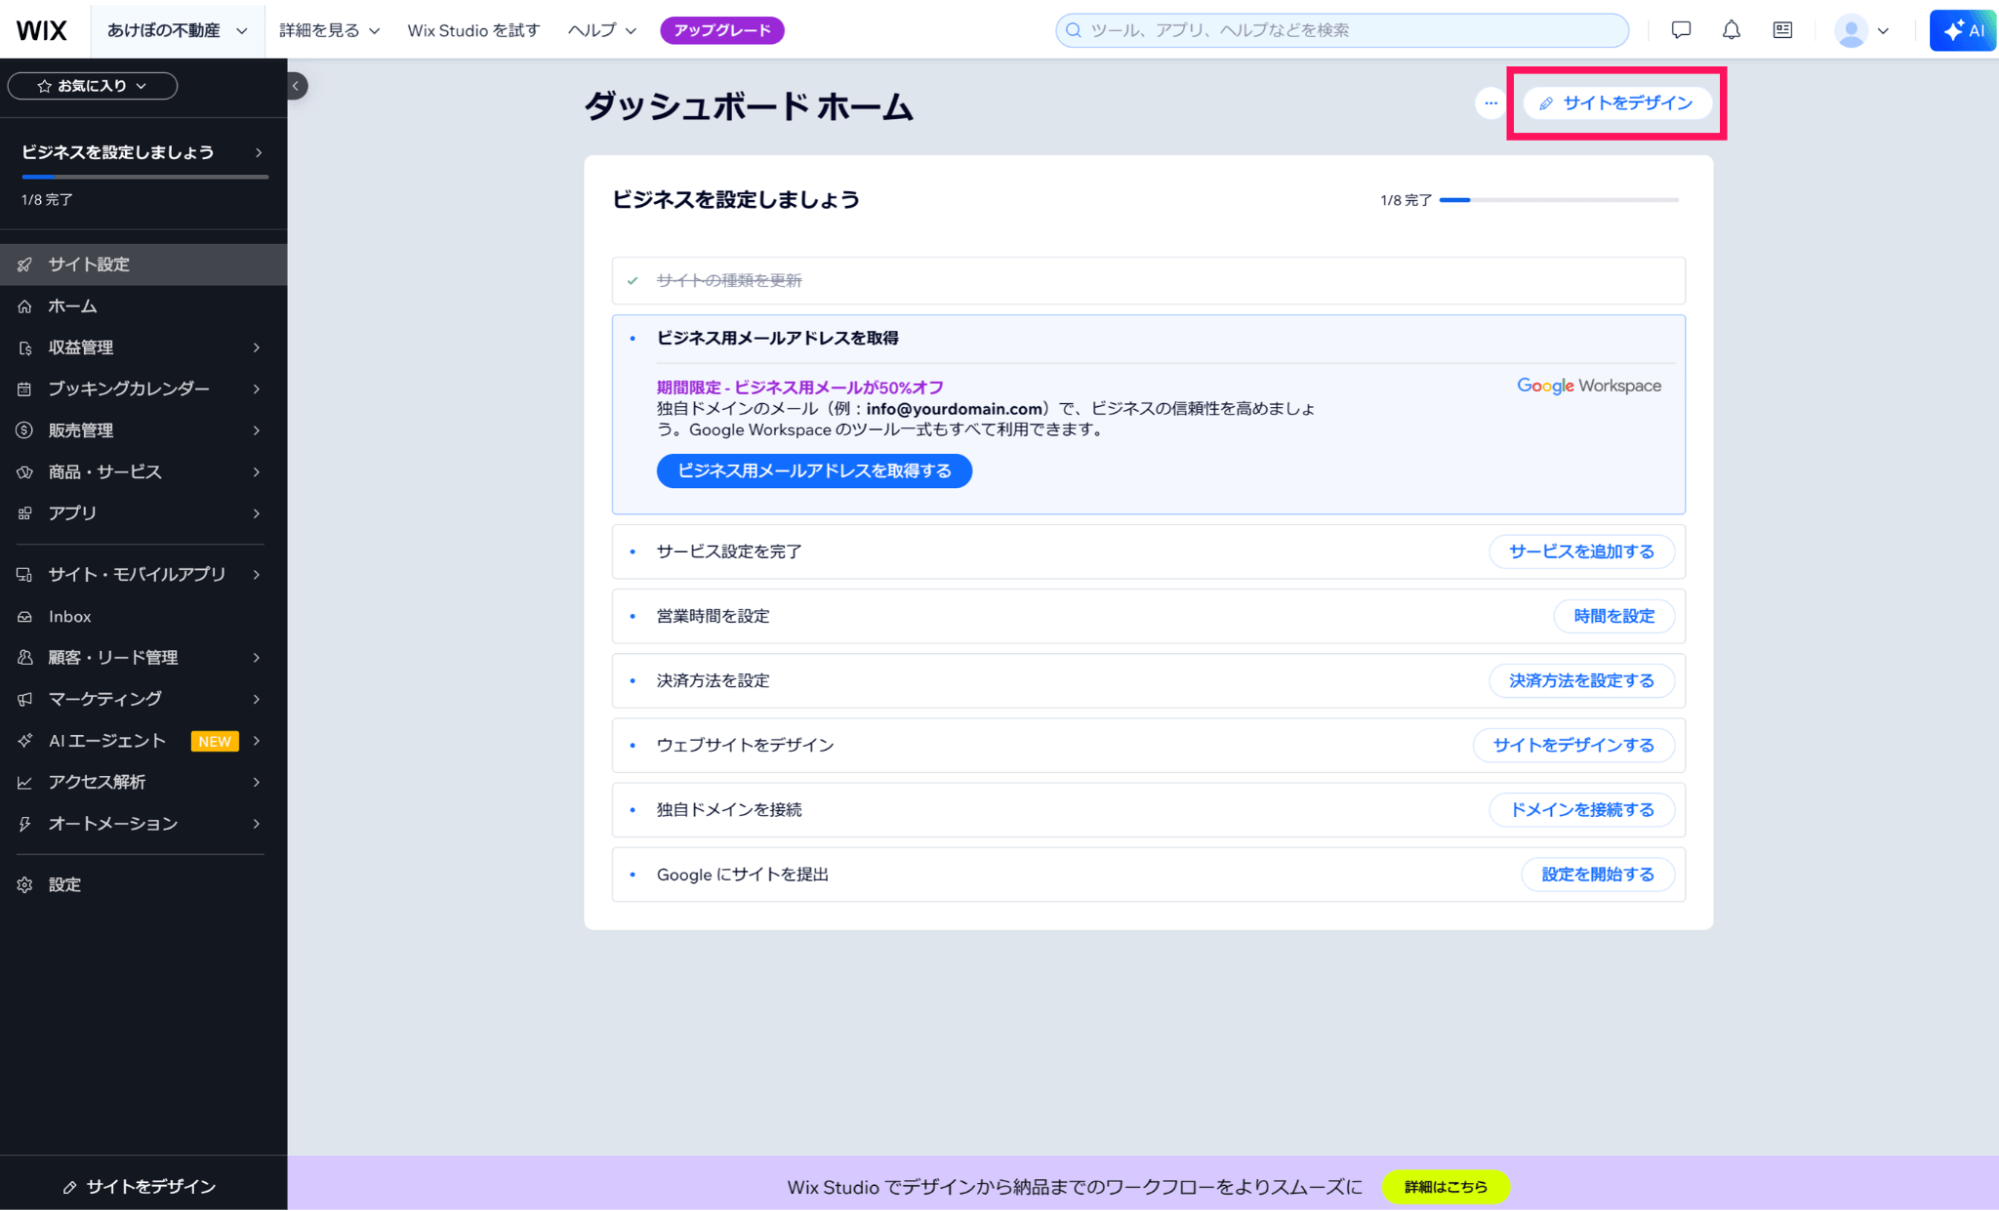
Task: Select Wix Studio を試す in top menu
Action: point(473,29)
